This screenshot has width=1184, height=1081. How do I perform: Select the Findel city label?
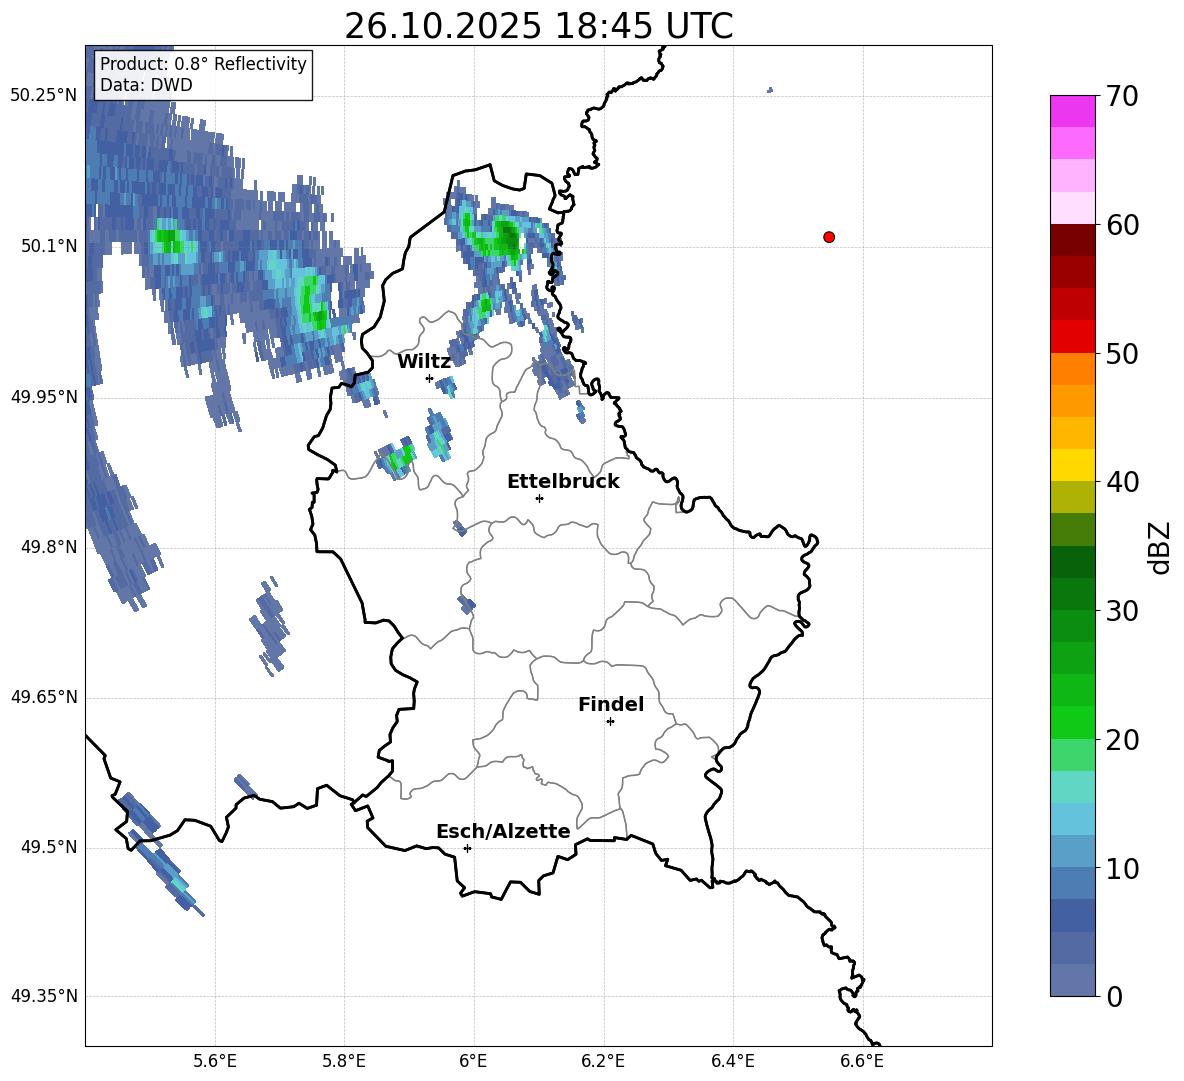coord(611,704)
